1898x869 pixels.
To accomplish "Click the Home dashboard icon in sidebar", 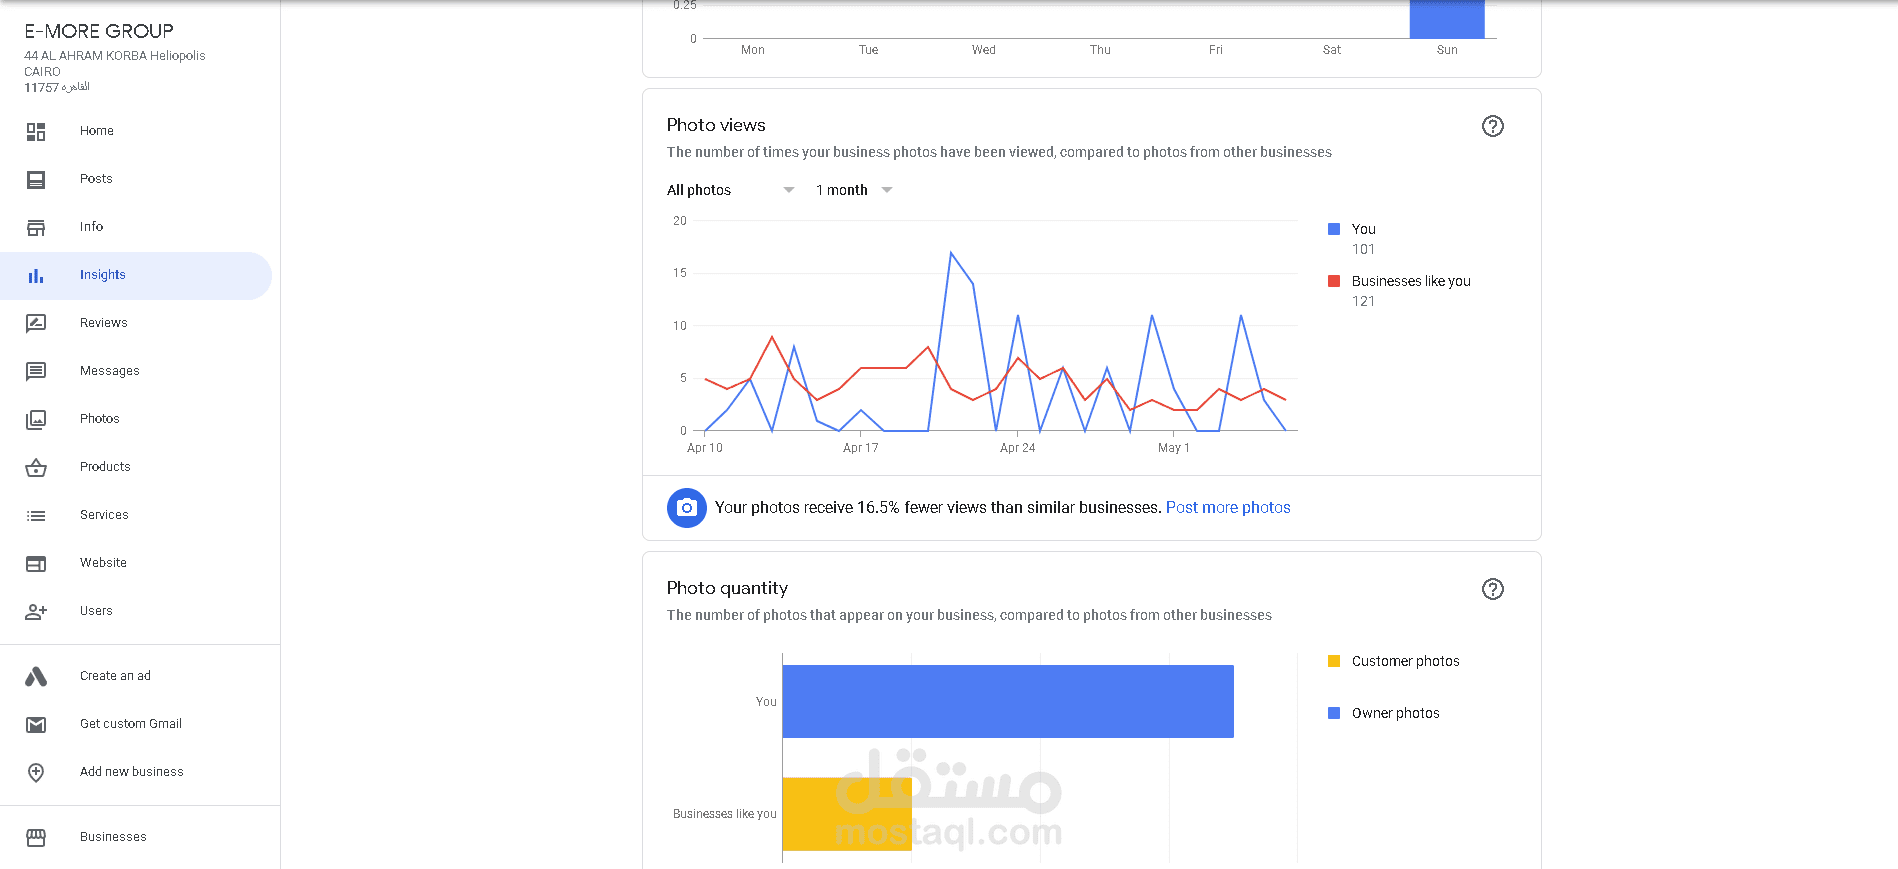I will [36, 131].
